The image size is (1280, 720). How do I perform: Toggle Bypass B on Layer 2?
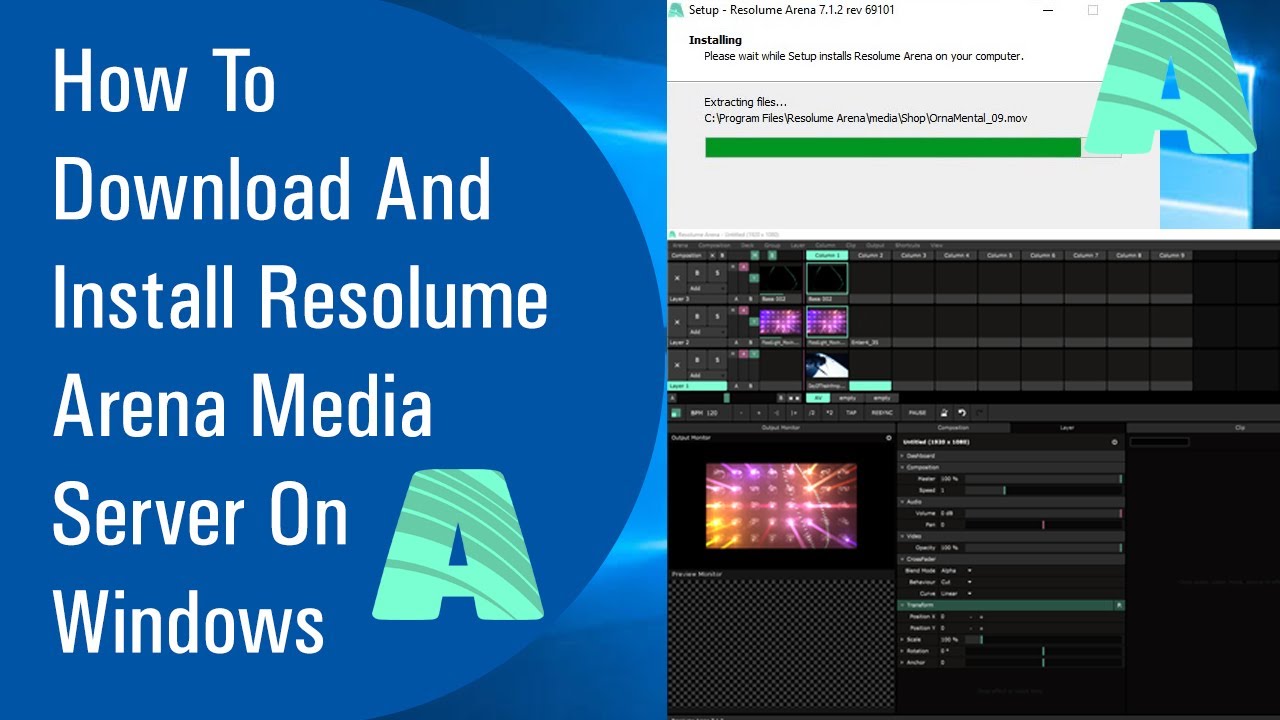point(697,316)
